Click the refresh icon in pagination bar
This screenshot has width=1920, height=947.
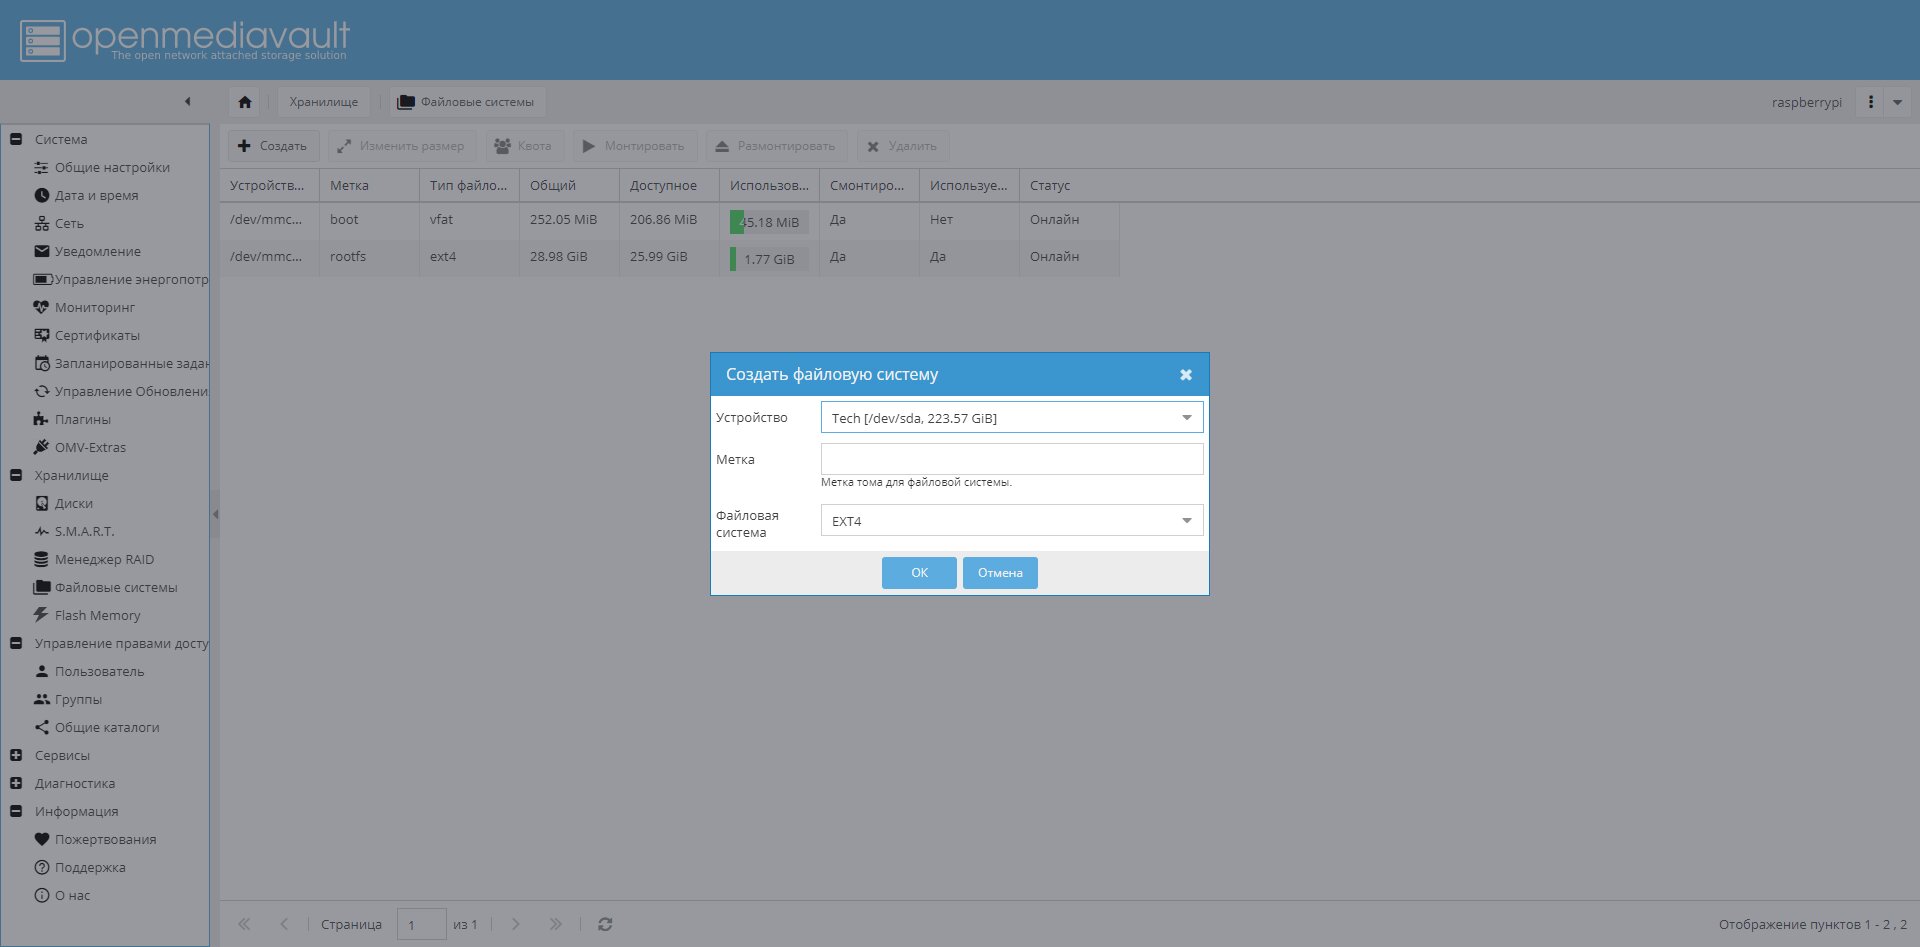pyautogui.click(x=605, y=924)
